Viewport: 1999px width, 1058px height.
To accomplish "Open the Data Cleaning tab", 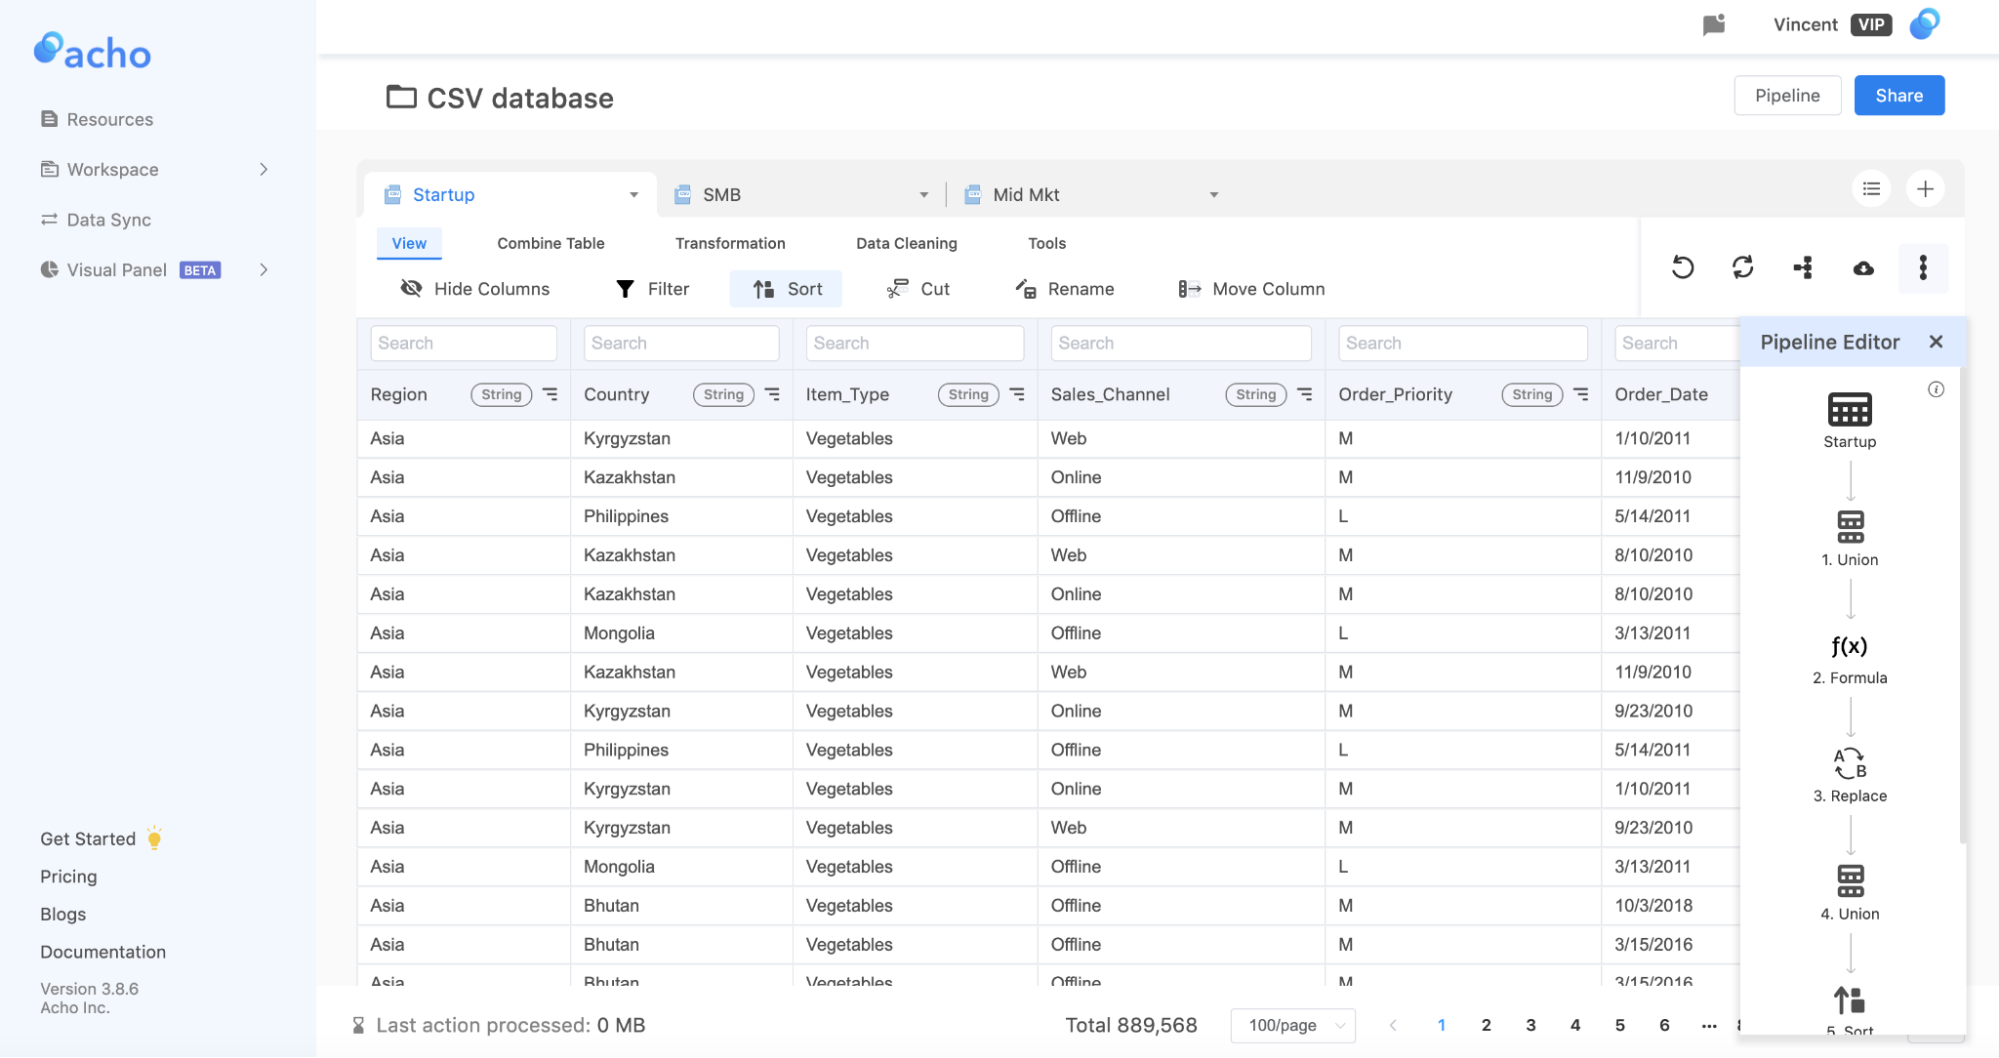I will point(906,243).
